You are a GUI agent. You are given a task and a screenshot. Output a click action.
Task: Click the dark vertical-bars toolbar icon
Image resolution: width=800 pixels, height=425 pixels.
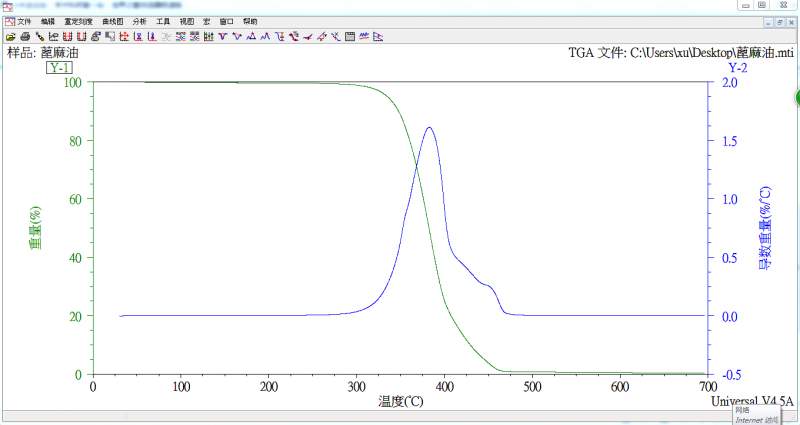[208, 37]
